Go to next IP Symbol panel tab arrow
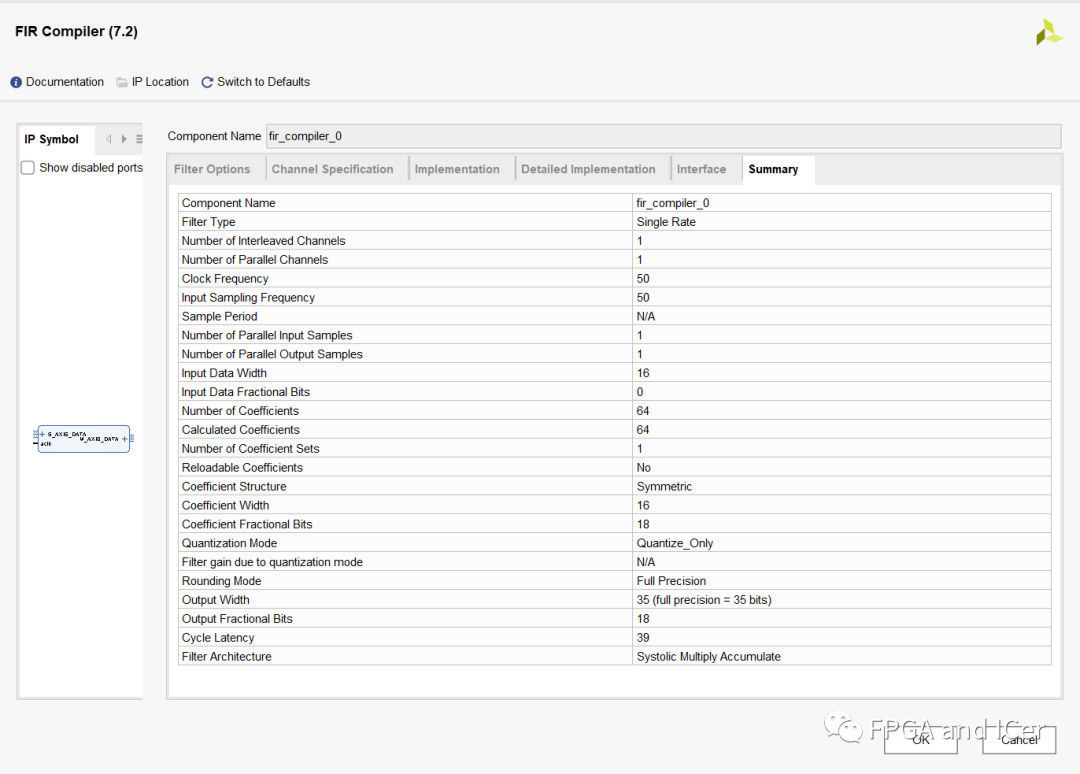 [x=124, y=139]
